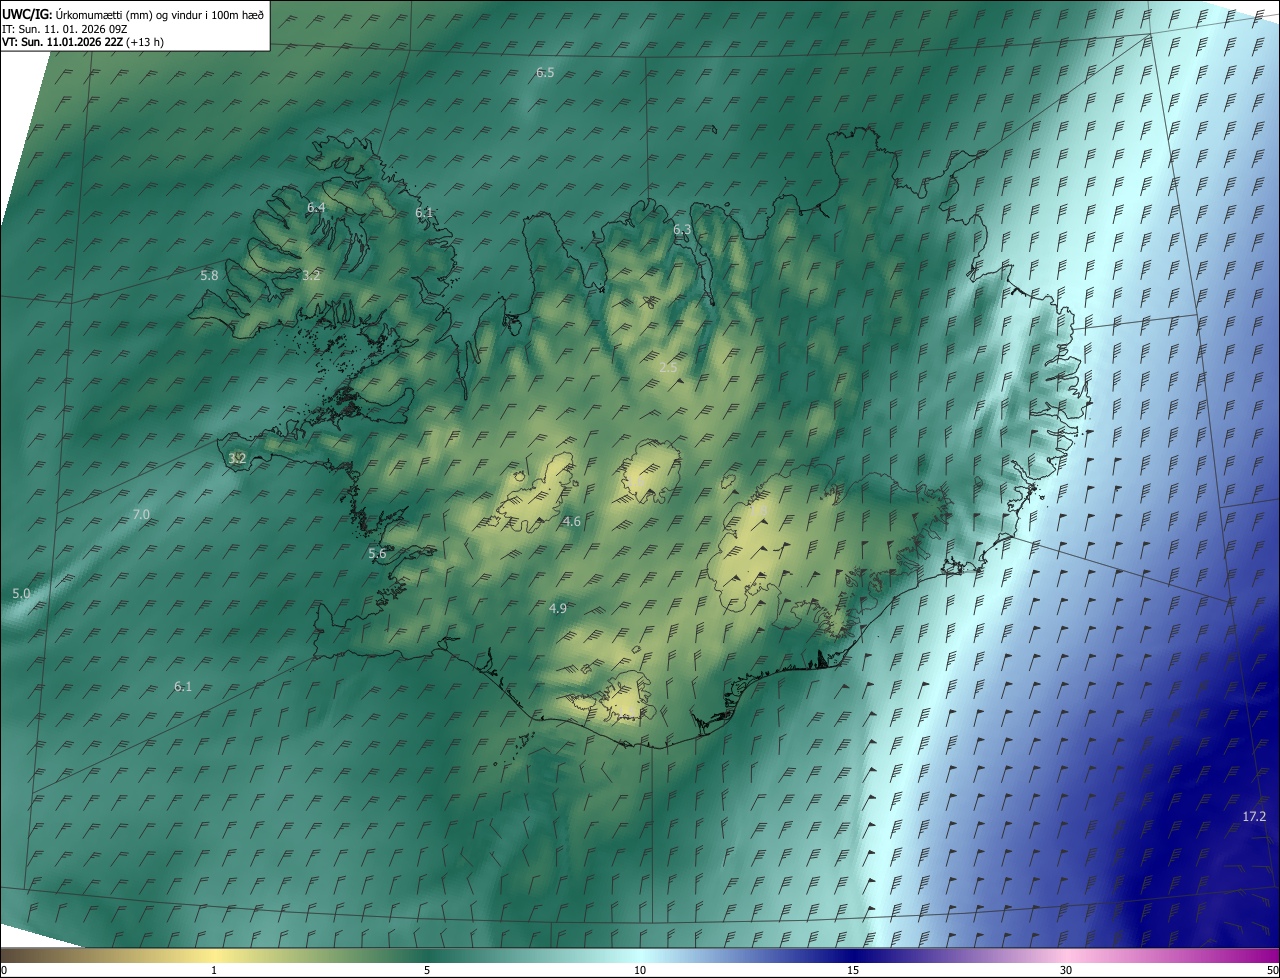Select the 2.5 value label on the map
The height and width of the screenshot is (978, 1280).
pos(668,368)
